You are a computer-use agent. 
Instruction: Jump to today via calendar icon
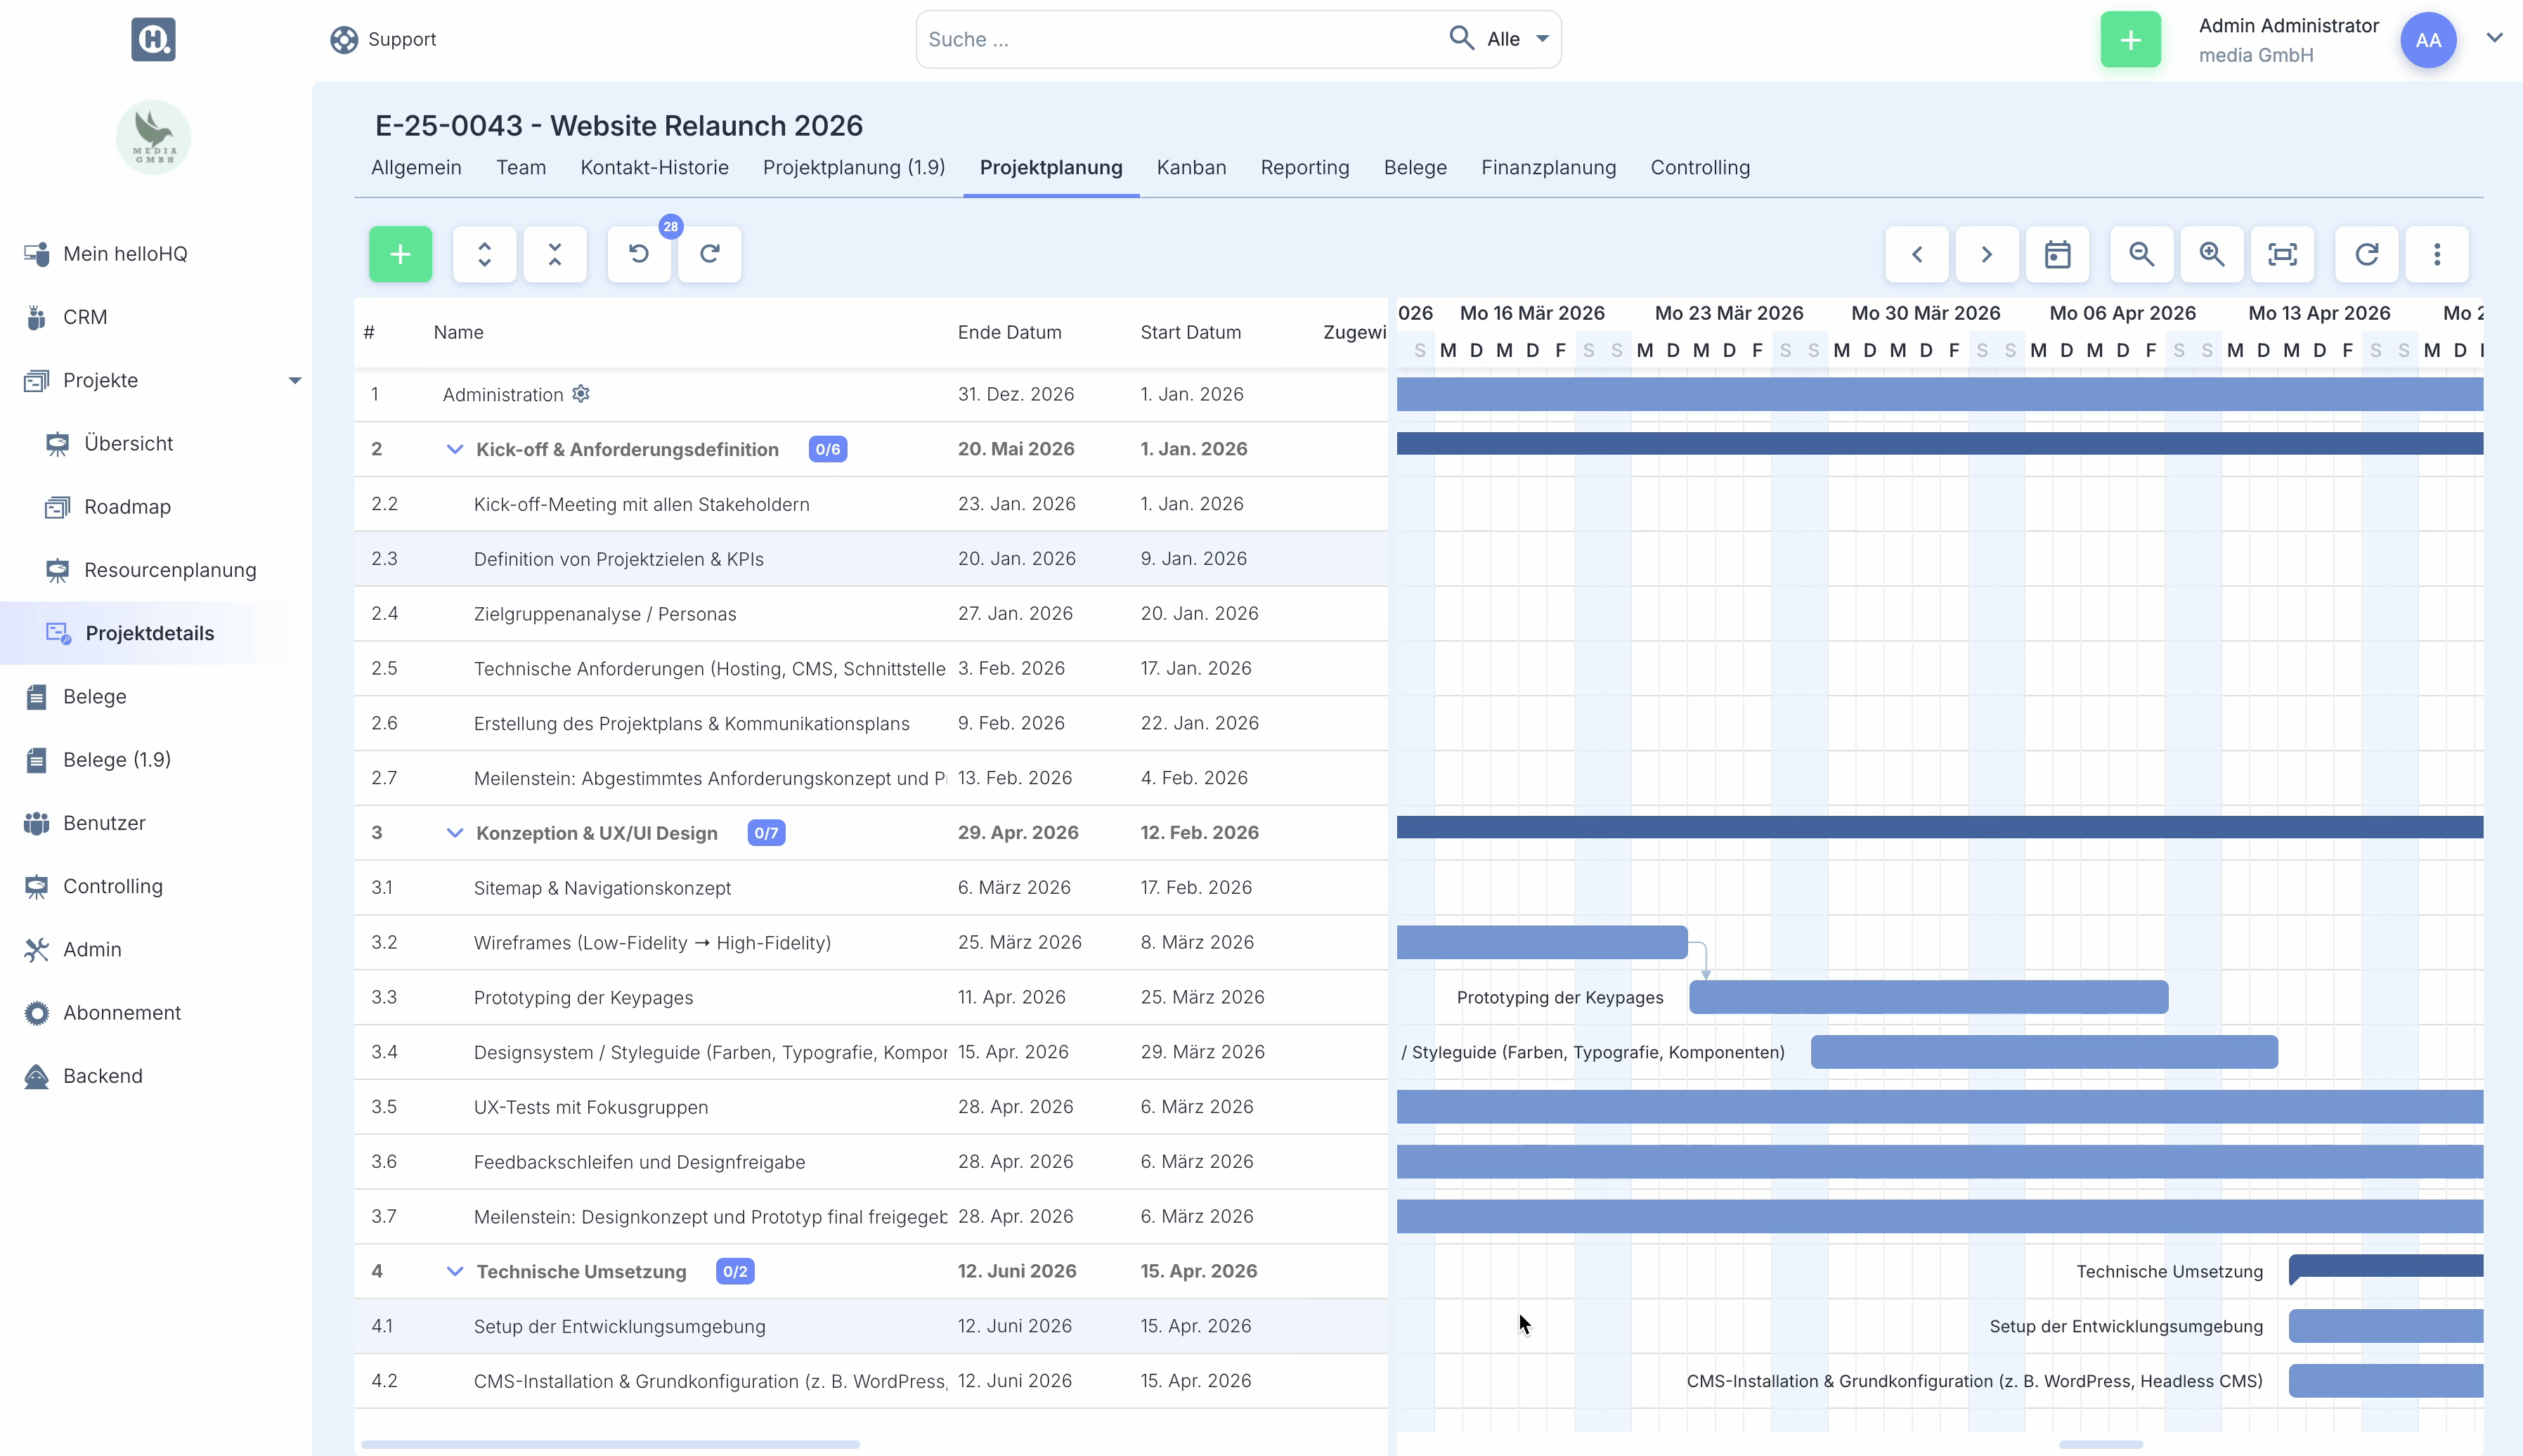tap(2057, 254)
